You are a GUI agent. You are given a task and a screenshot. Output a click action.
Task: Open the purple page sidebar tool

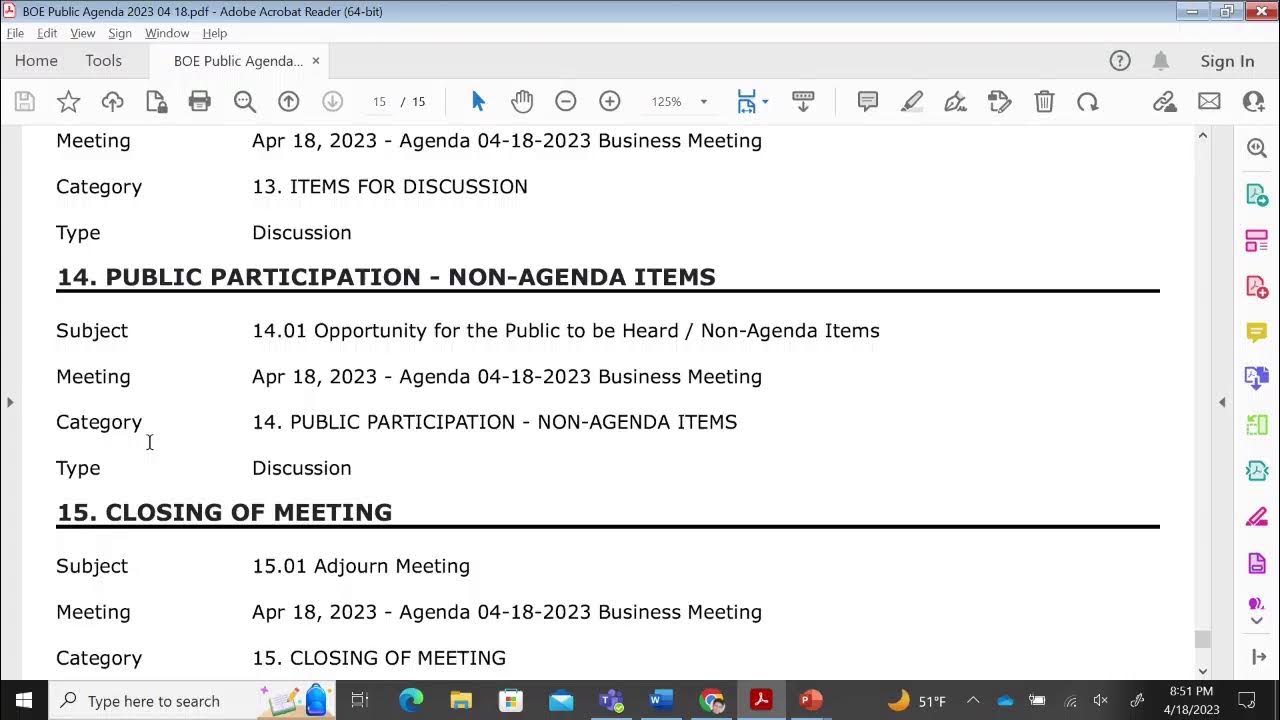pos(1257,562)
